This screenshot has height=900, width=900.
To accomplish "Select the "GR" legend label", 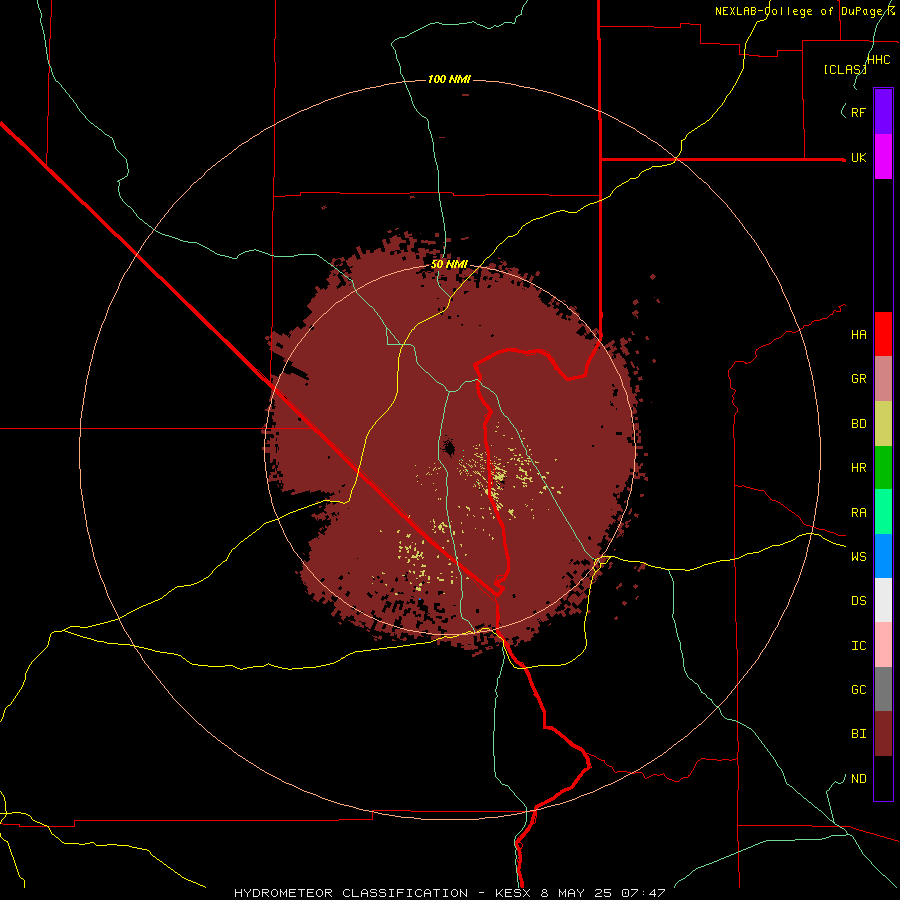I will pos(858,379).
